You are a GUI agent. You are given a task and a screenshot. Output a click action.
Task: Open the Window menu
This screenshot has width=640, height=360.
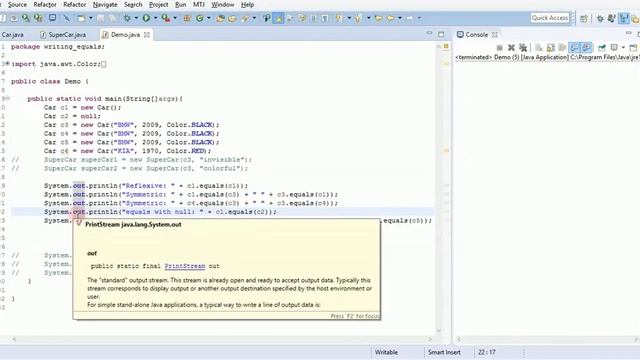click(x=222, y=5)
